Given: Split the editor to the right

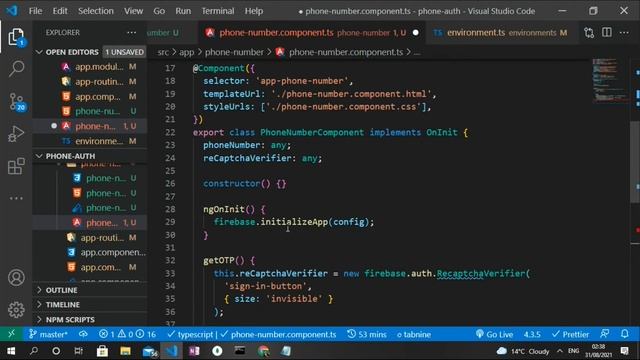Looking at the screenshot, I should [607, 32].
